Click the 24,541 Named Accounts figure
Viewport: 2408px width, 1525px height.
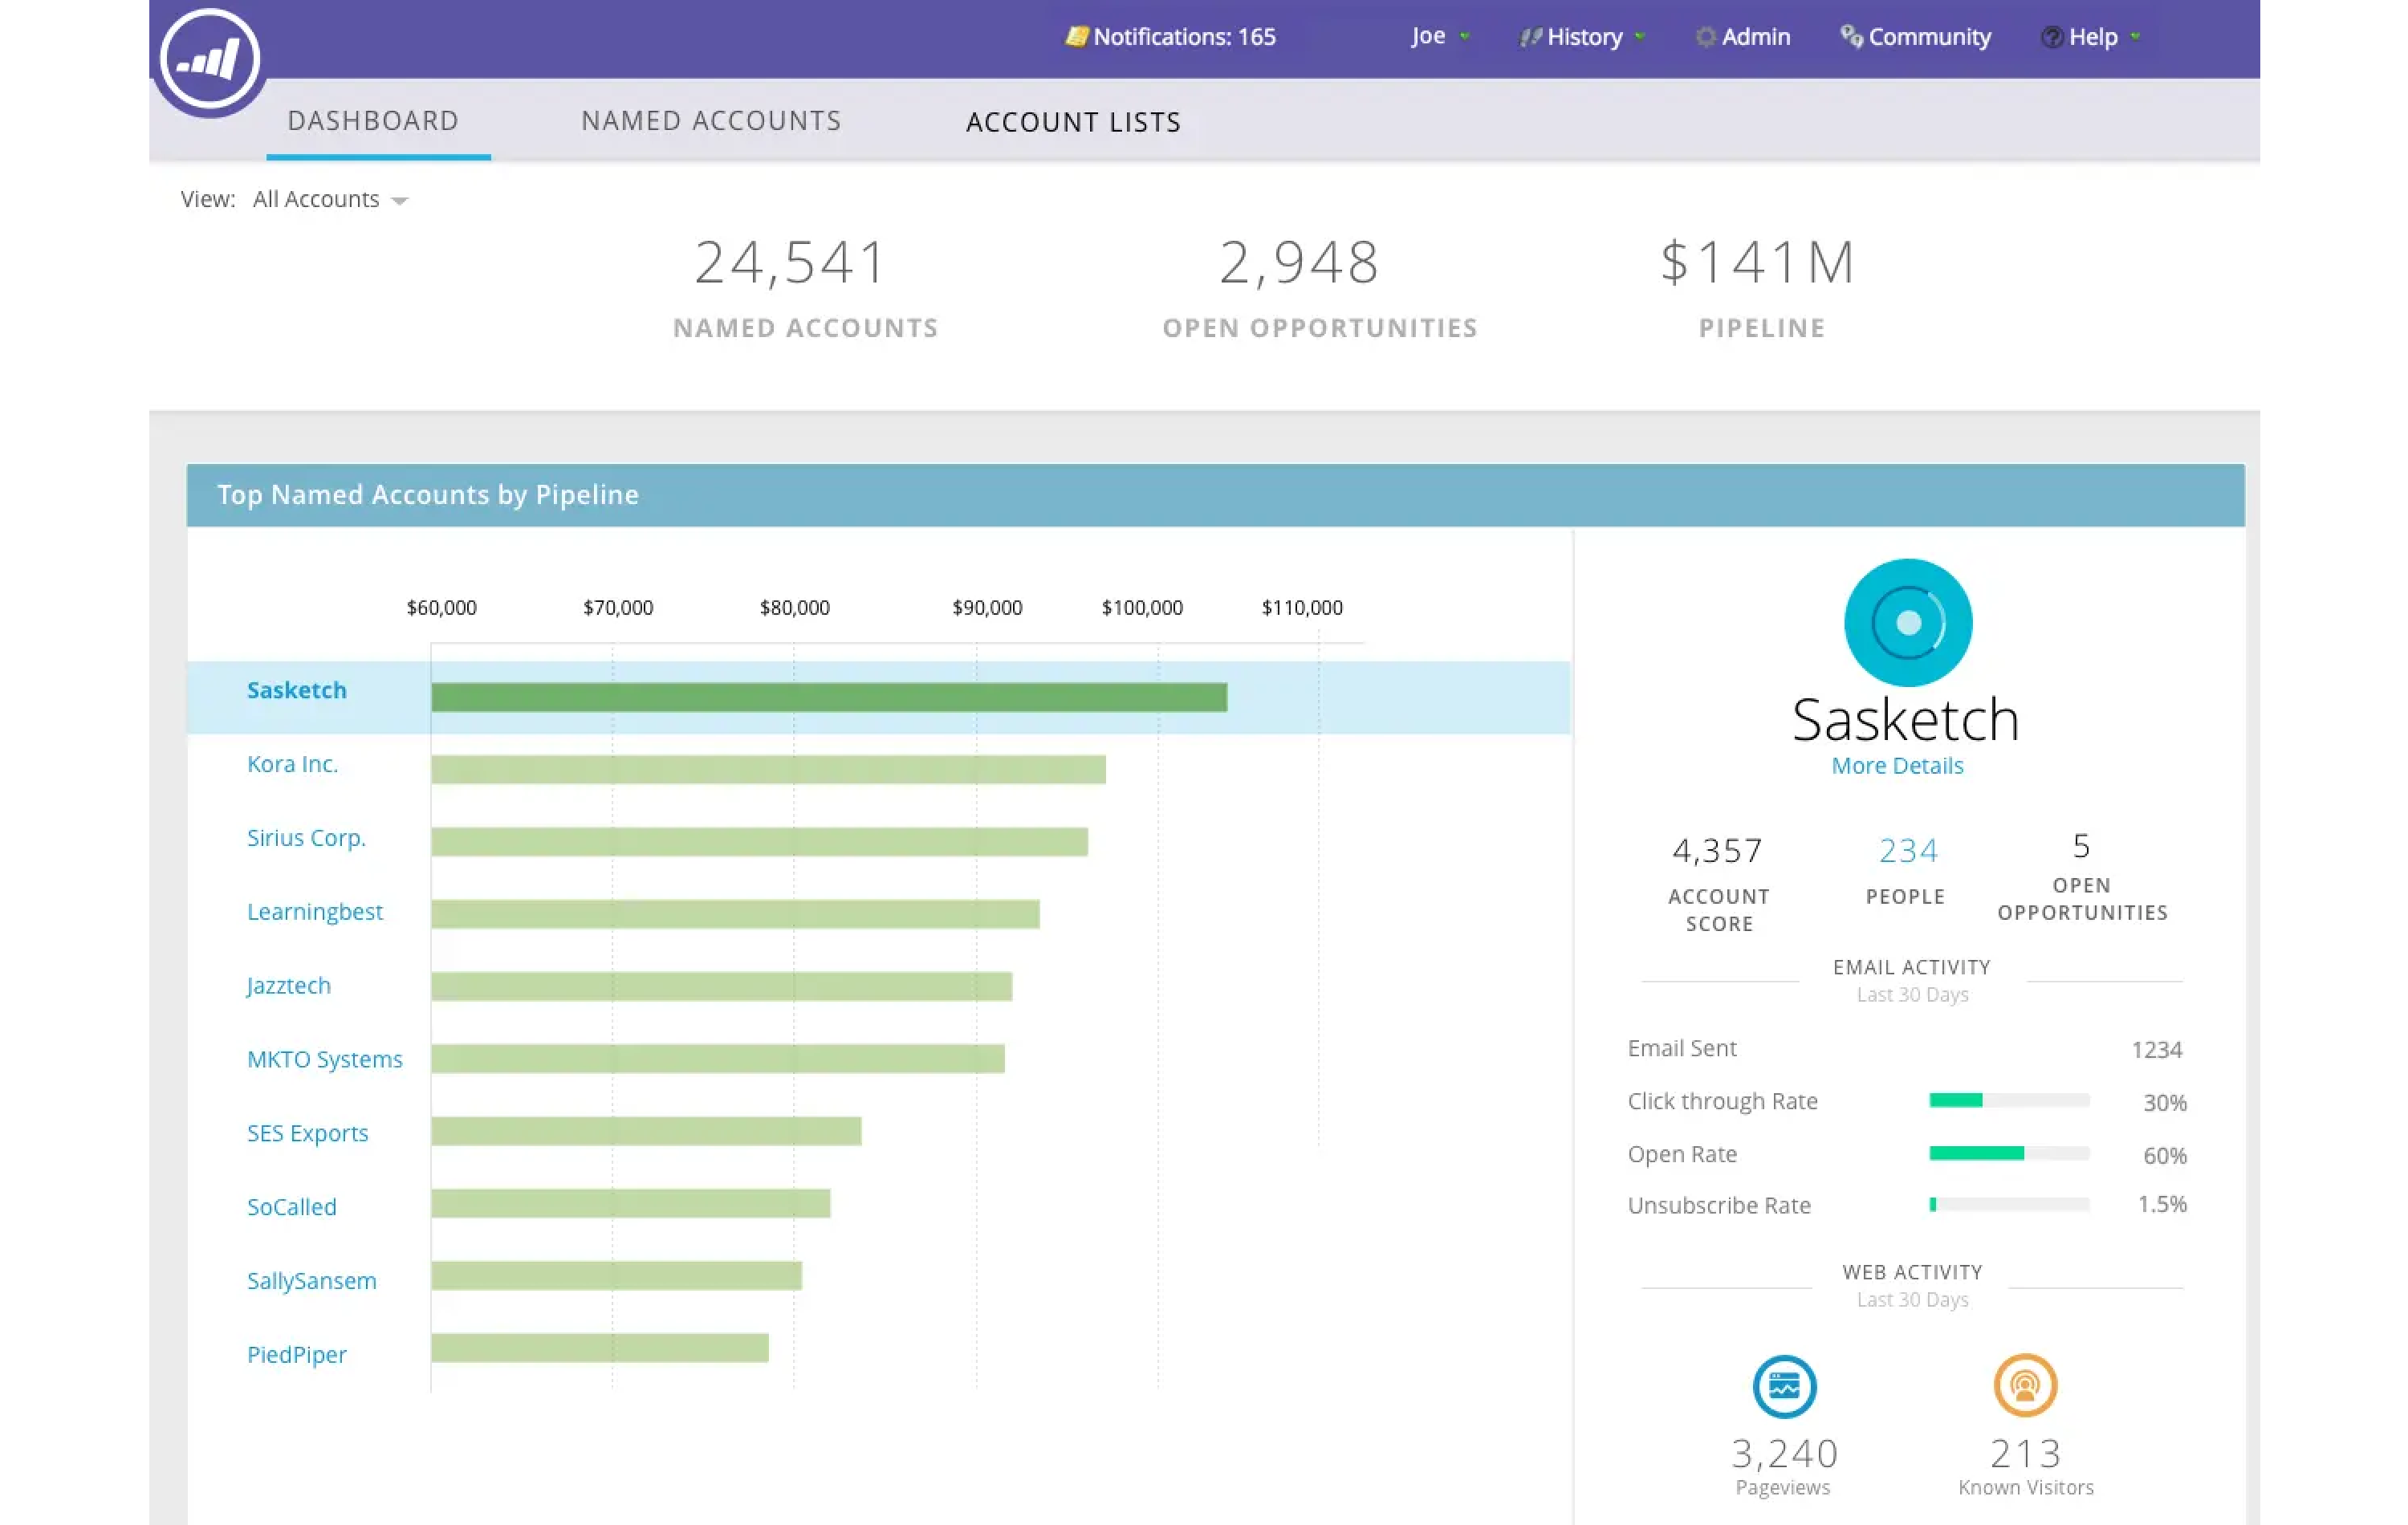coord(790,262)
